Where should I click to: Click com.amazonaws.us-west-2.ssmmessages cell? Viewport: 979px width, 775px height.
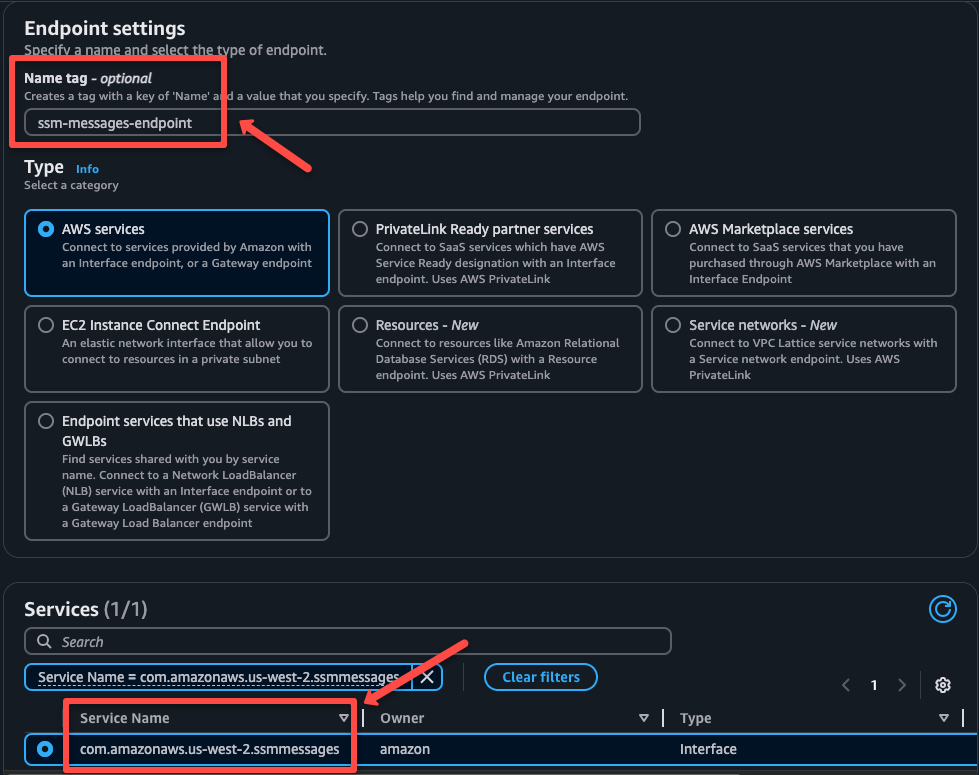point(210,749)
